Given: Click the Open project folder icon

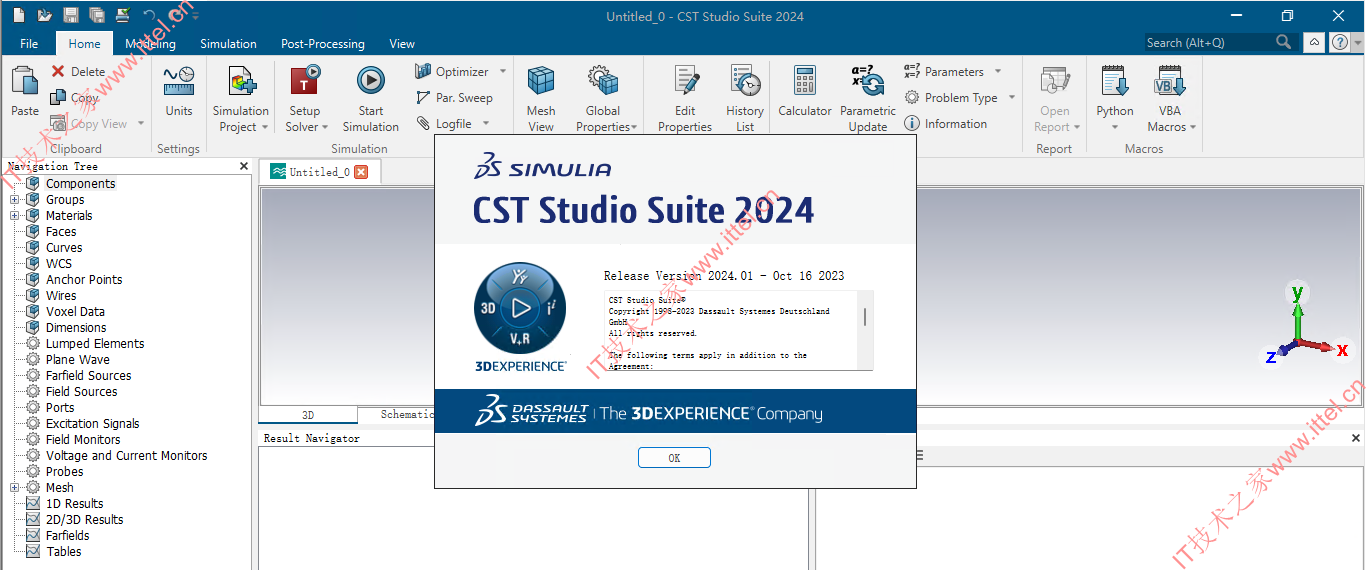Looking at the screenshot, I should [45, 15].
